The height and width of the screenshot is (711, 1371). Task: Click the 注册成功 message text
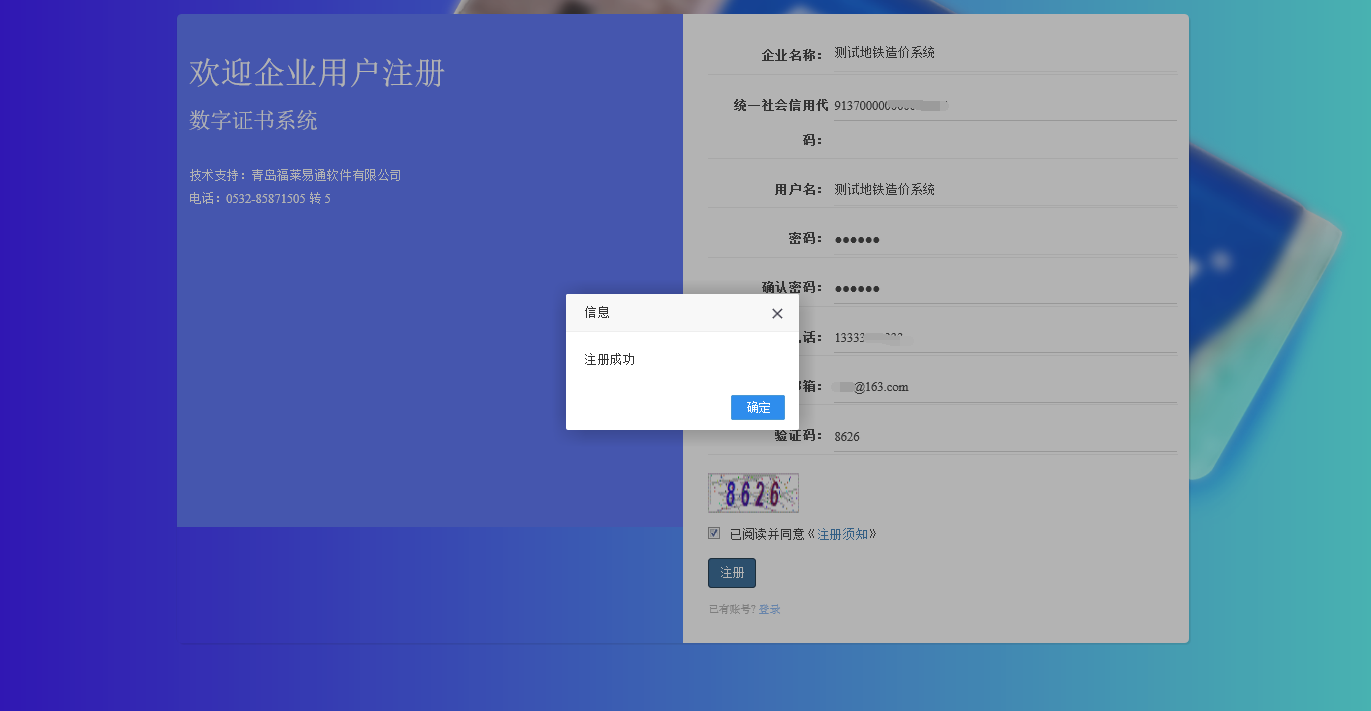pos(609,359)
